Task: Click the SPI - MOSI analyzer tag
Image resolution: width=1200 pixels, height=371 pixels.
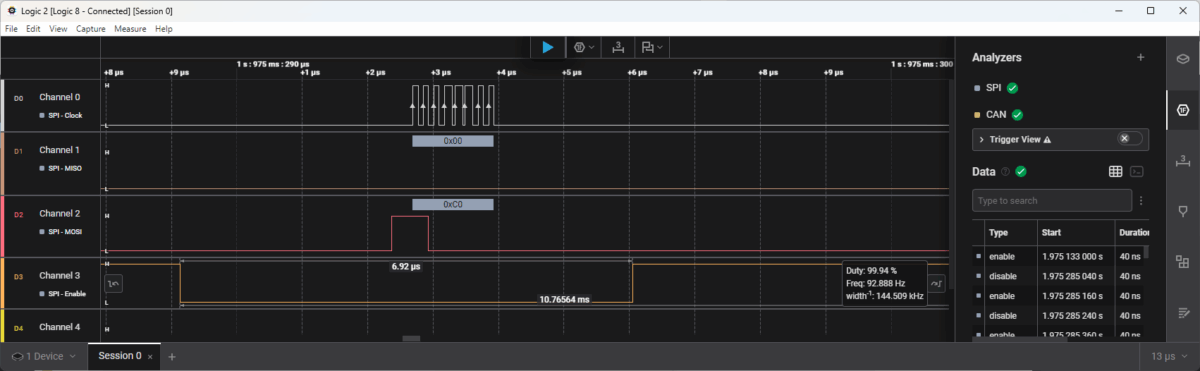Action: pyautogui.click(x=60, y=231)
